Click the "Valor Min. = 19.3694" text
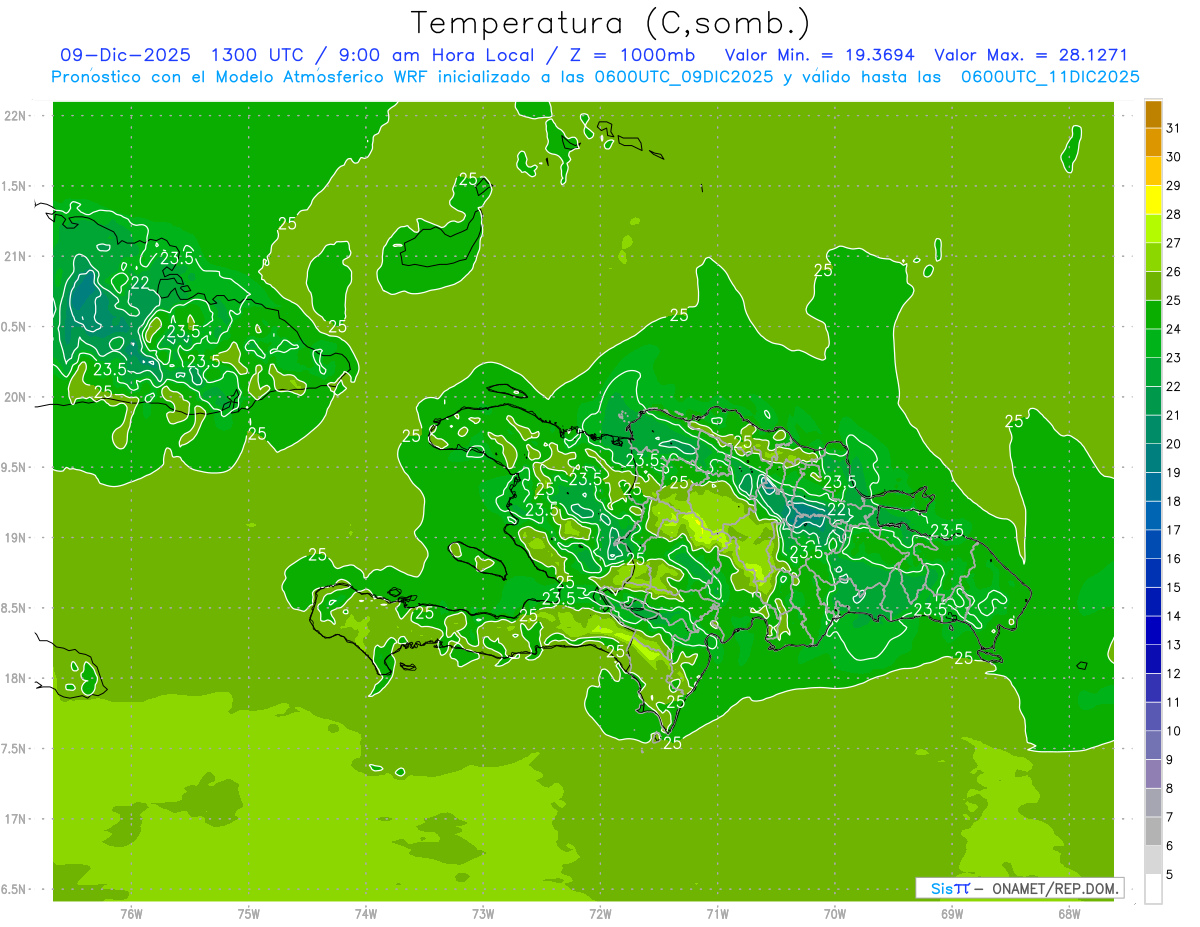Screen dimensions: 1200x927 (x=819, y=55)
